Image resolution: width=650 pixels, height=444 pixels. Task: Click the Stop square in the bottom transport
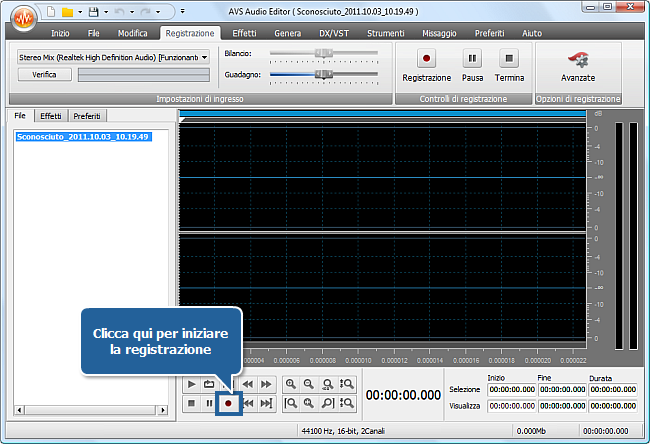click(191, 403)
